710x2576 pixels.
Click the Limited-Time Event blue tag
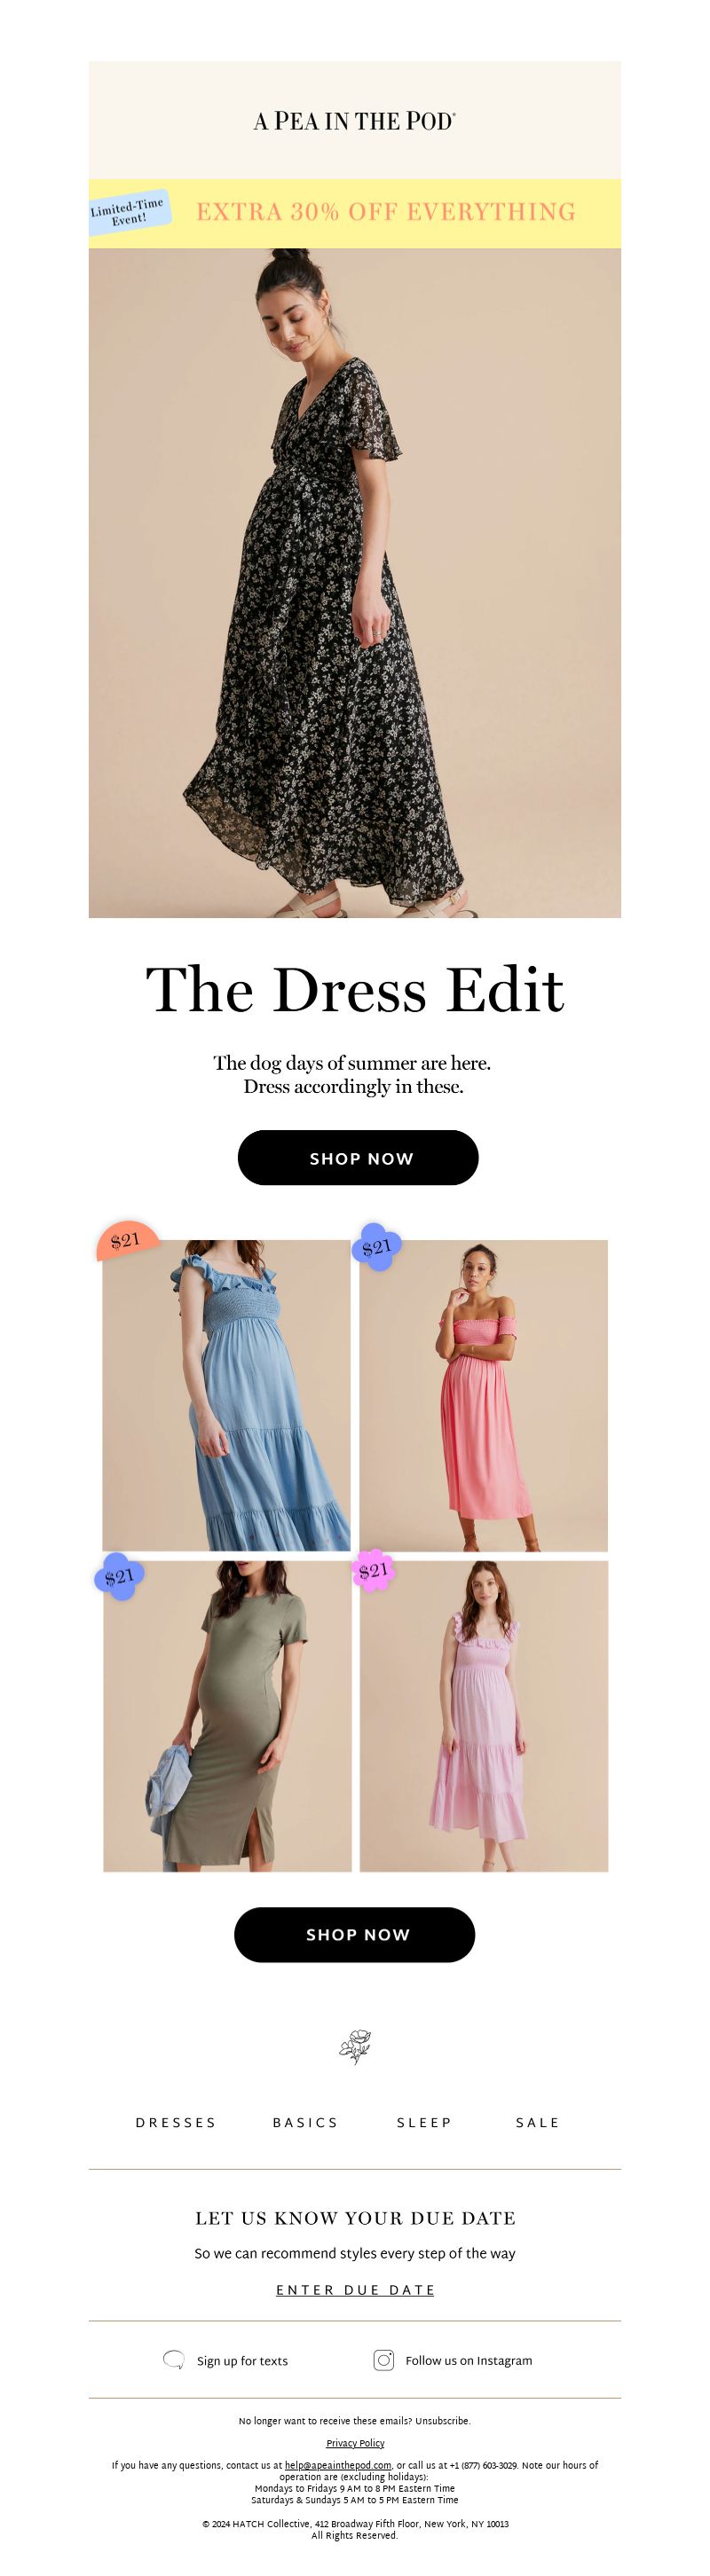point(128,211)
